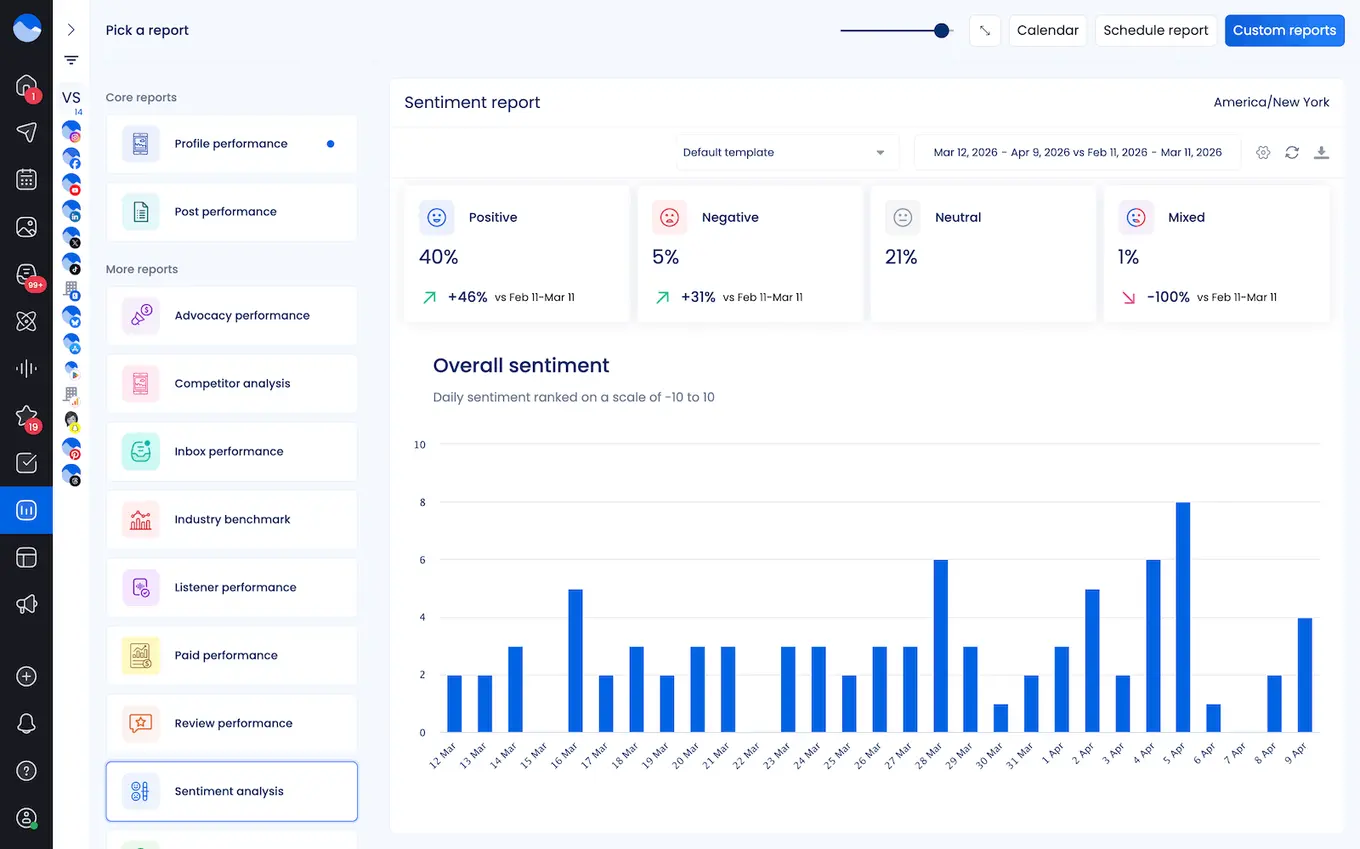The width and height of the screenshot is (1360, 849).
Task: Open the Reviews star icon with 19 badge
Action: pos(26,416)
